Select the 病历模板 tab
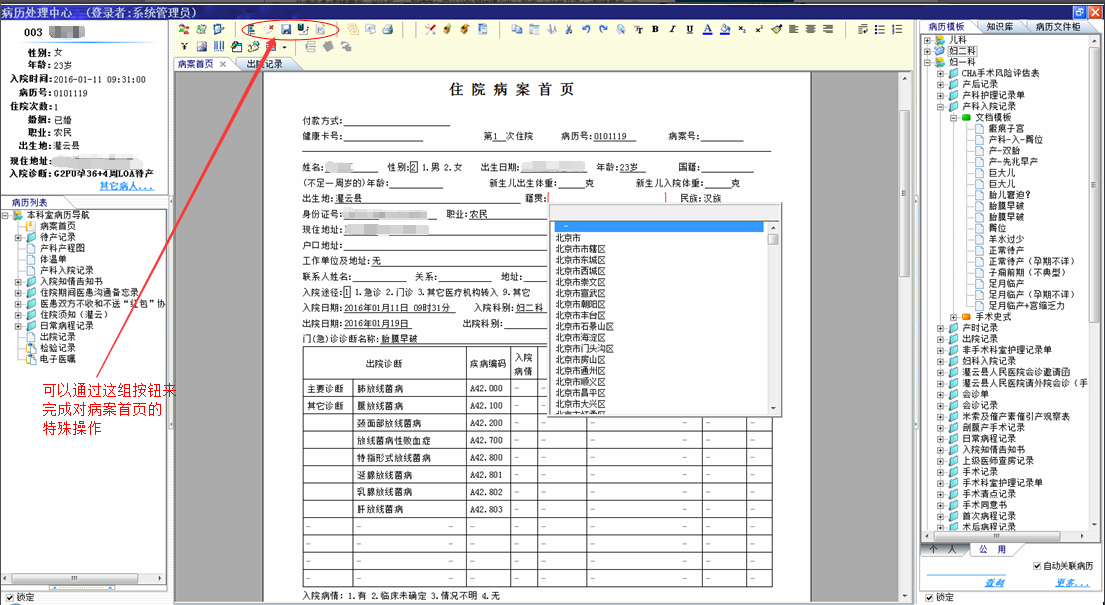Viewport: 1105px width, 605px height. pyautogui.click(x=946, y=27)
